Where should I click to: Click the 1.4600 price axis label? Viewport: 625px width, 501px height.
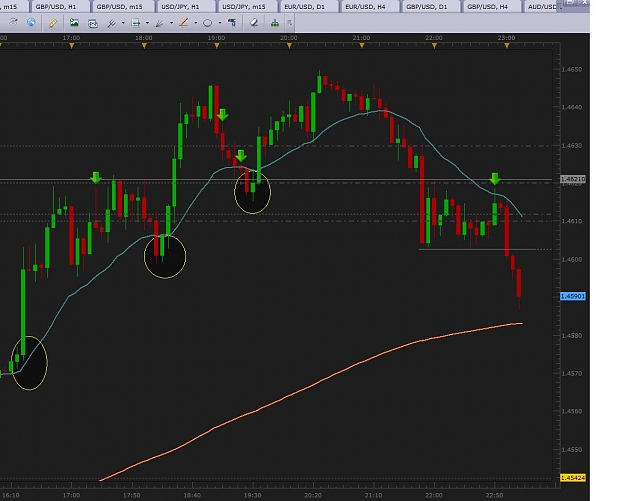pos(571,259)
